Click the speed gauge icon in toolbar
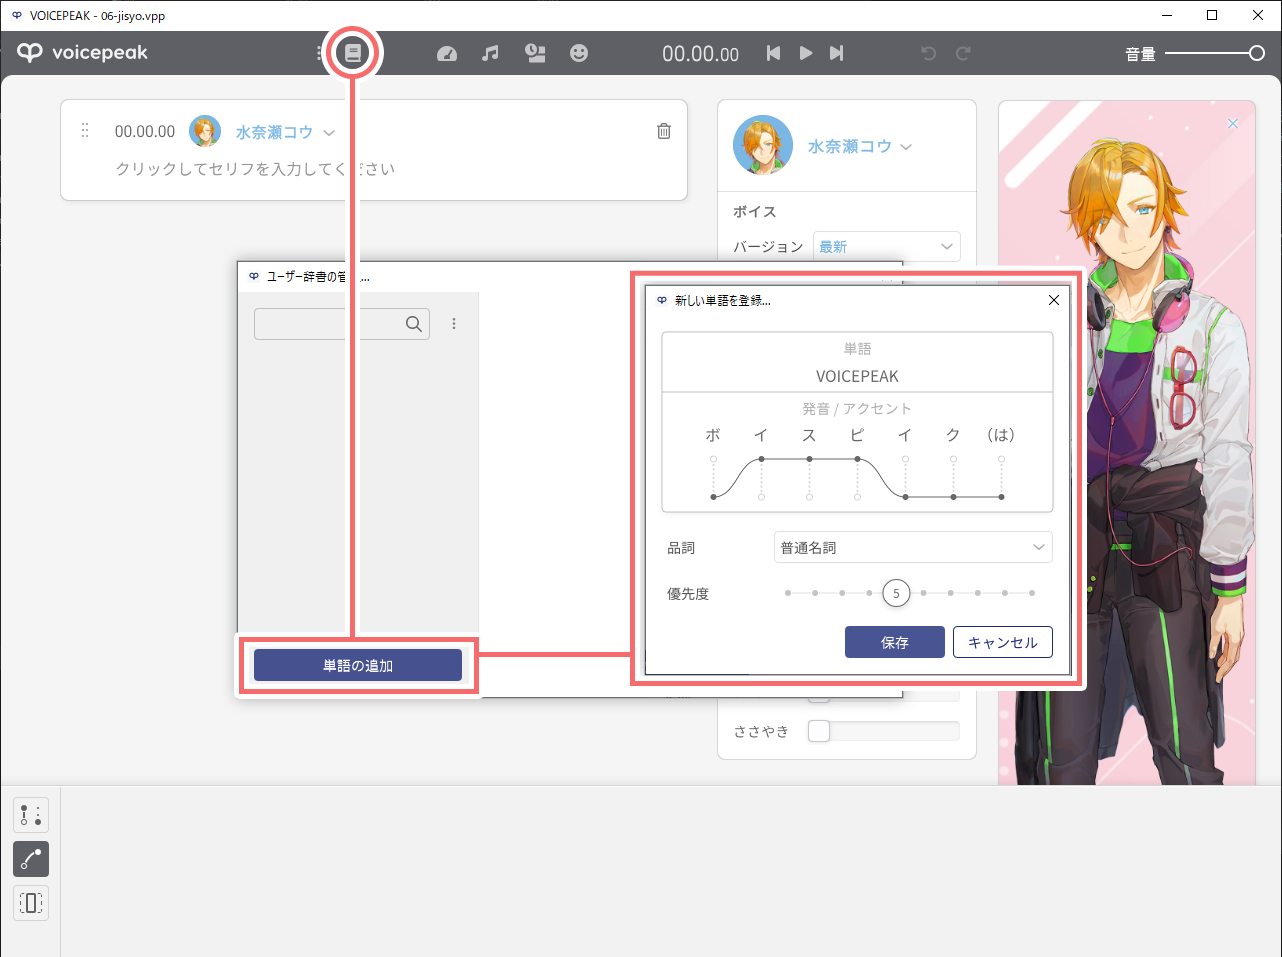The height and width of the screenshot is (957, 1282). [x=447, y=53]
